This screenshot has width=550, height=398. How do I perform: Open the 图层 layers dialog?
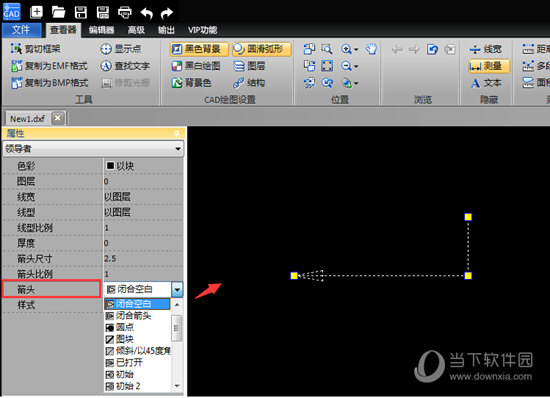[249, 66]
